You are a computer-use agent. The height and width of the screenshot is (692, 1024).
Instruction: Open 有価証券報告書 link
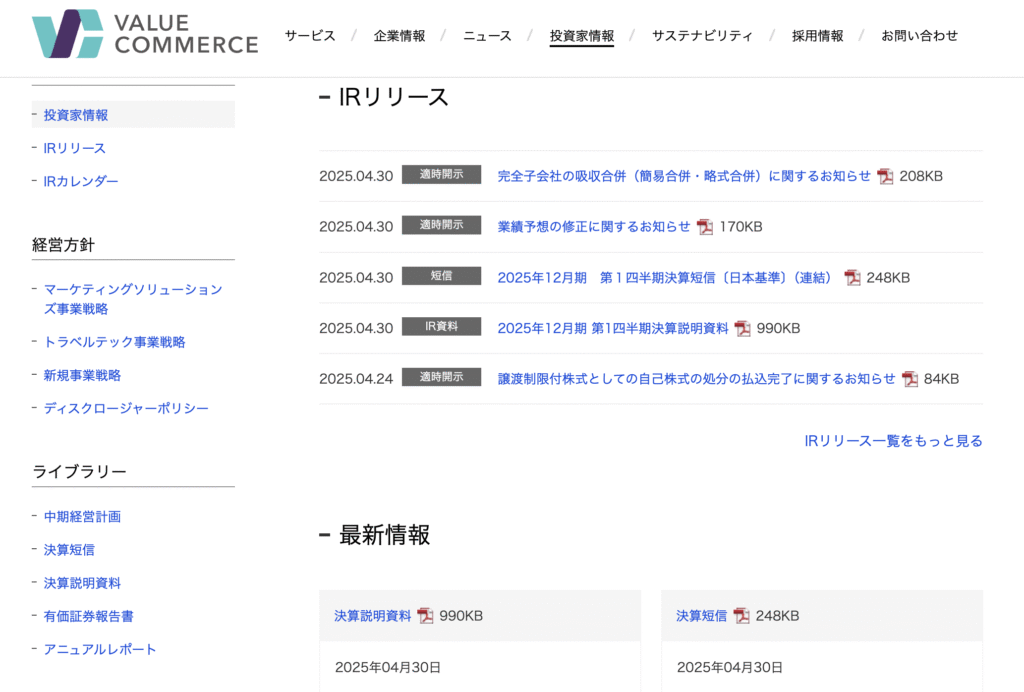click(x=89, y=616)
